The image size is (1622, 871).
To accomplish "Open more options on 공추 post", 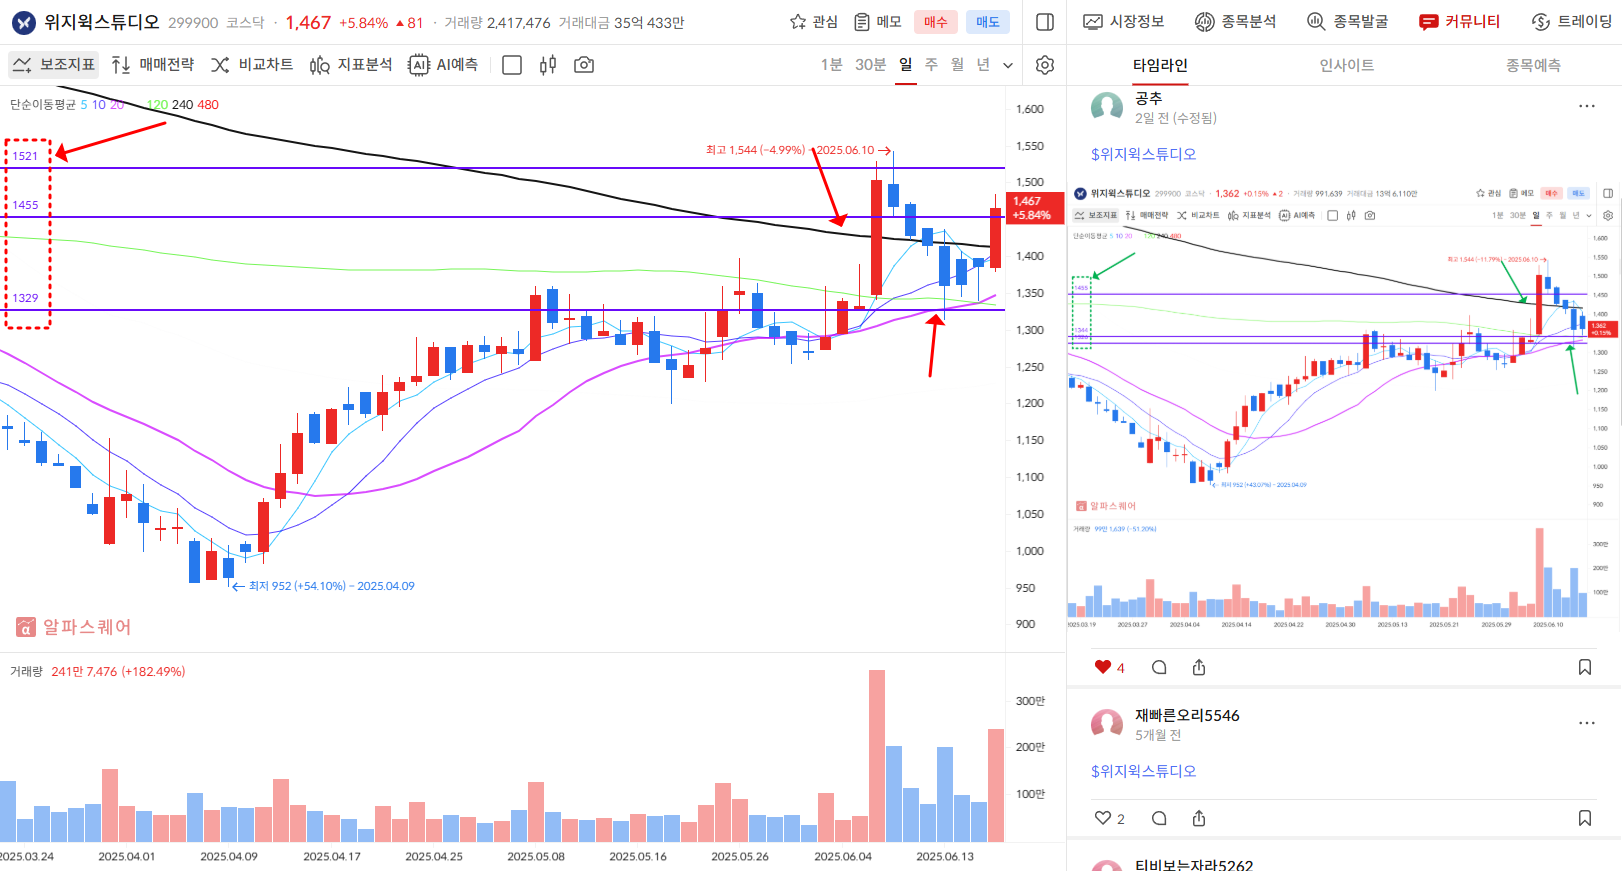I will pos(1587,106).
